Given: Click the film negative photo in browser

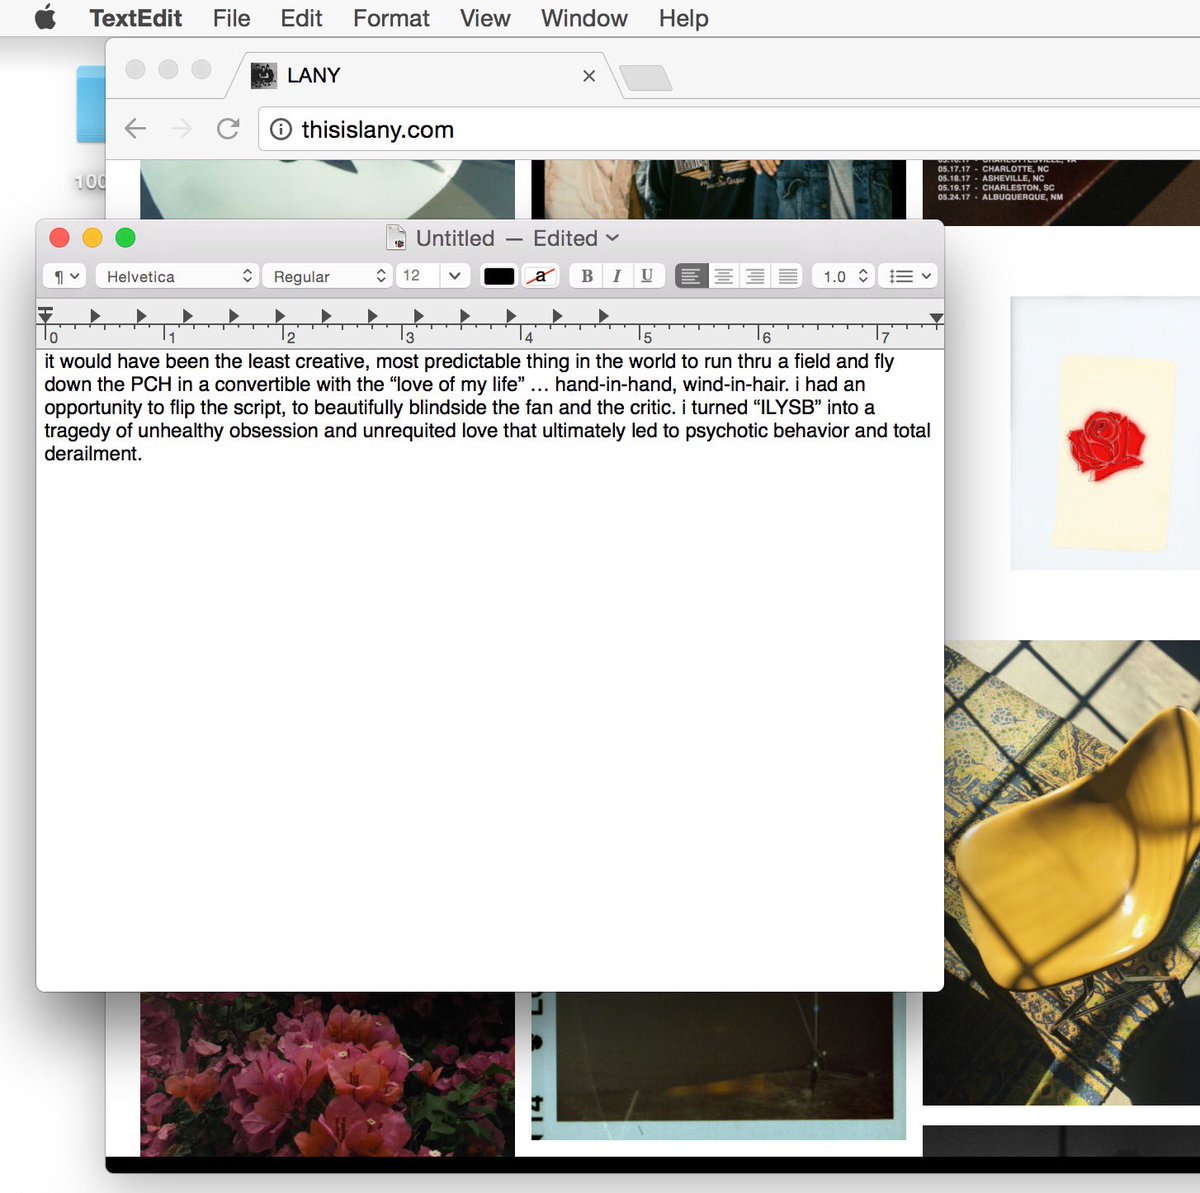Looking at the screenshot, I should click(718, 1065).
